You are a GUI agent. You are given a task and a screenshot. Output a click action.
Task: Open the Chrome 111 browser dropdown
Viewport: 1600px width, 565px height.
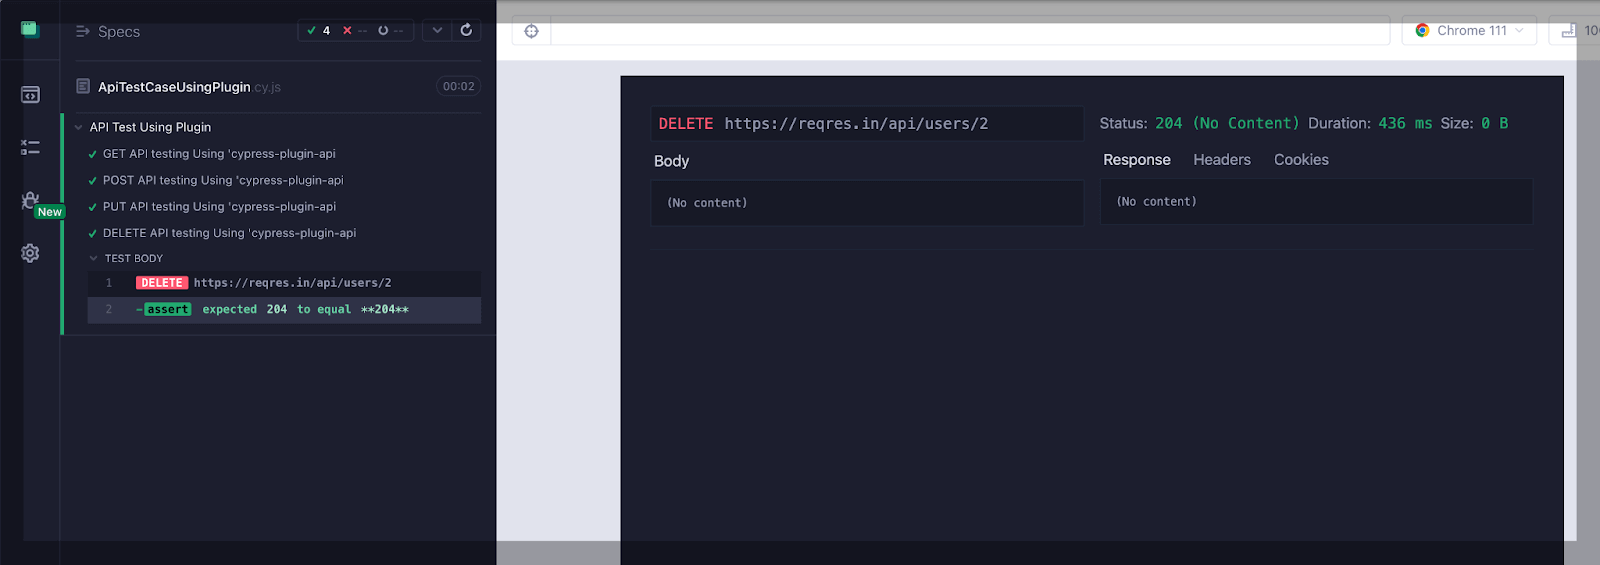click(x=1469, y=31)
